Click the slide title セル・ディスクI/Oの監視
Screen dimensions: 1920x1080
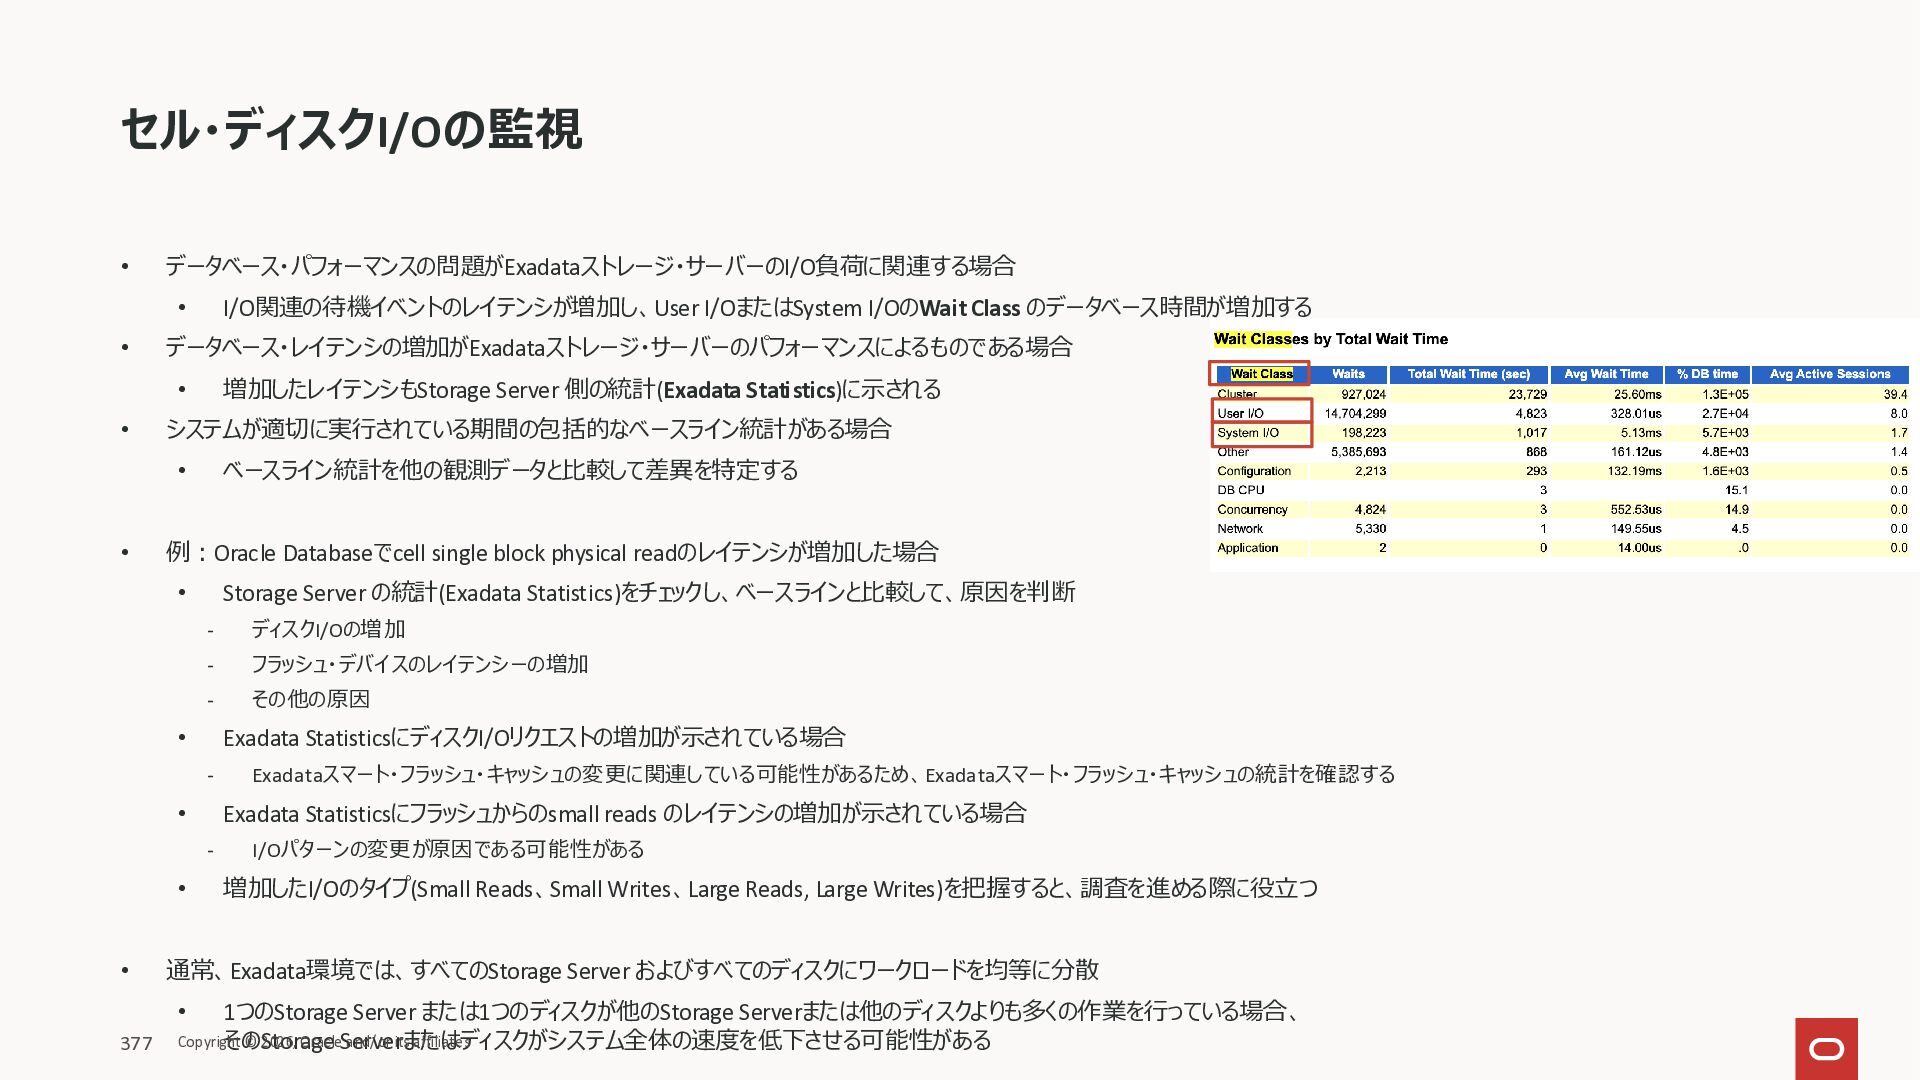click(x=351, y=130)
